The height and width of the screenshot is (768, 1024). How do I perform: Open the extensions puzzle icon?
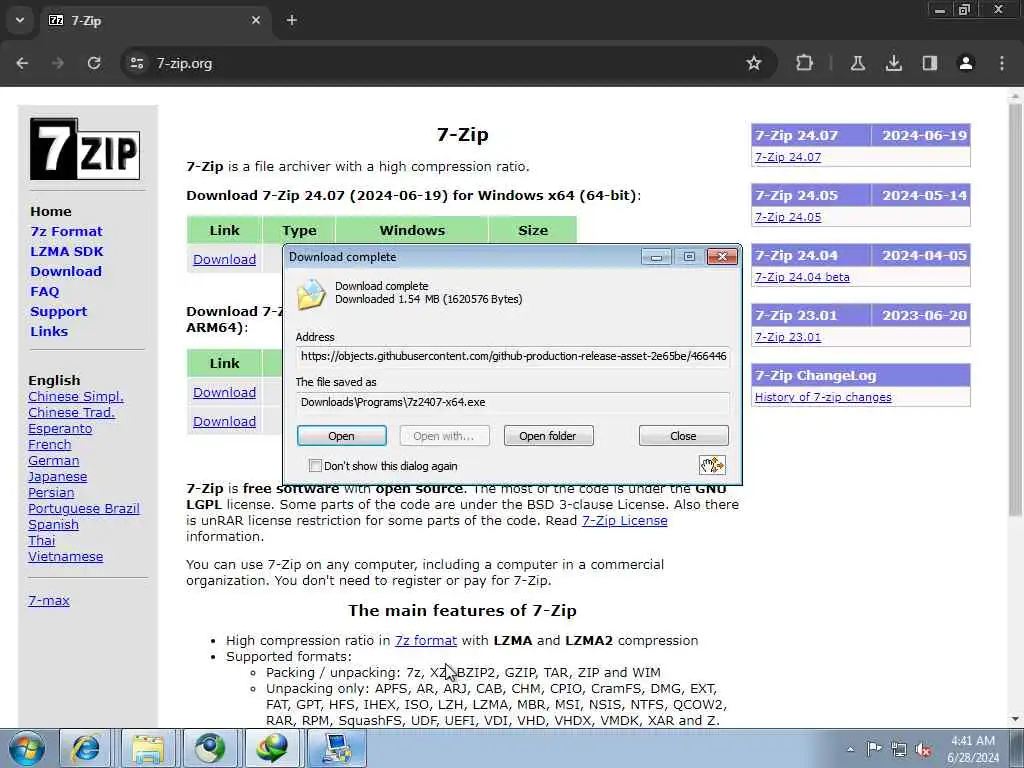(x=805, y=63)
